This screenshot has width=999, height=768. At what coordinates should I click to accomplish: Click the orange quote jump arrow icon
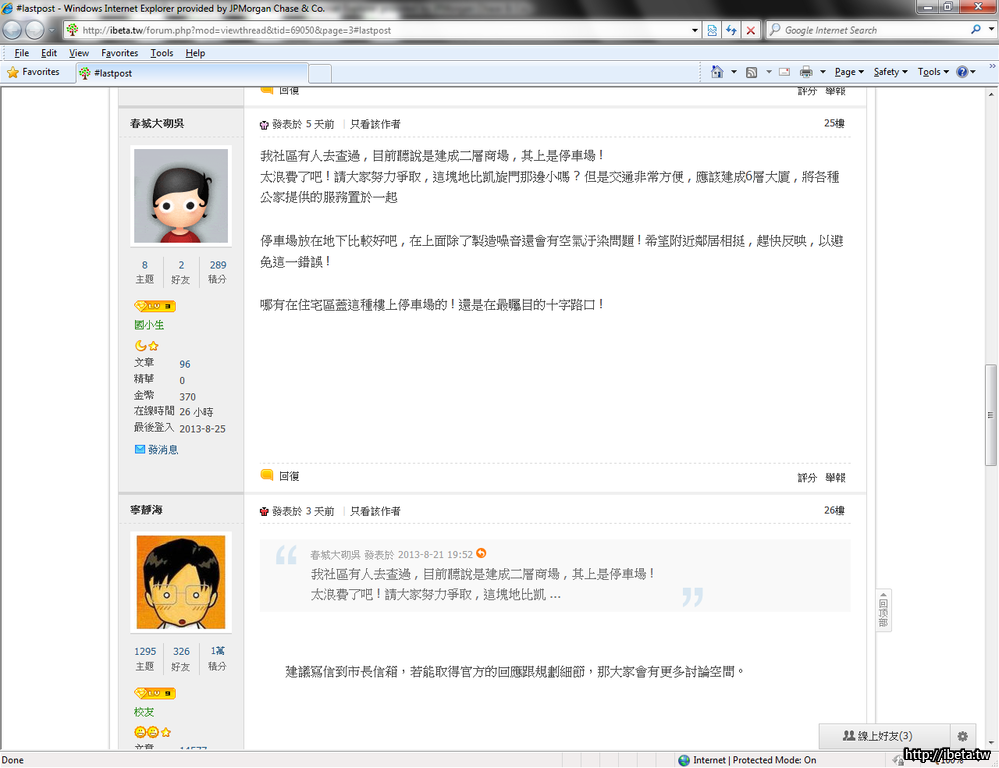[481, 553]
